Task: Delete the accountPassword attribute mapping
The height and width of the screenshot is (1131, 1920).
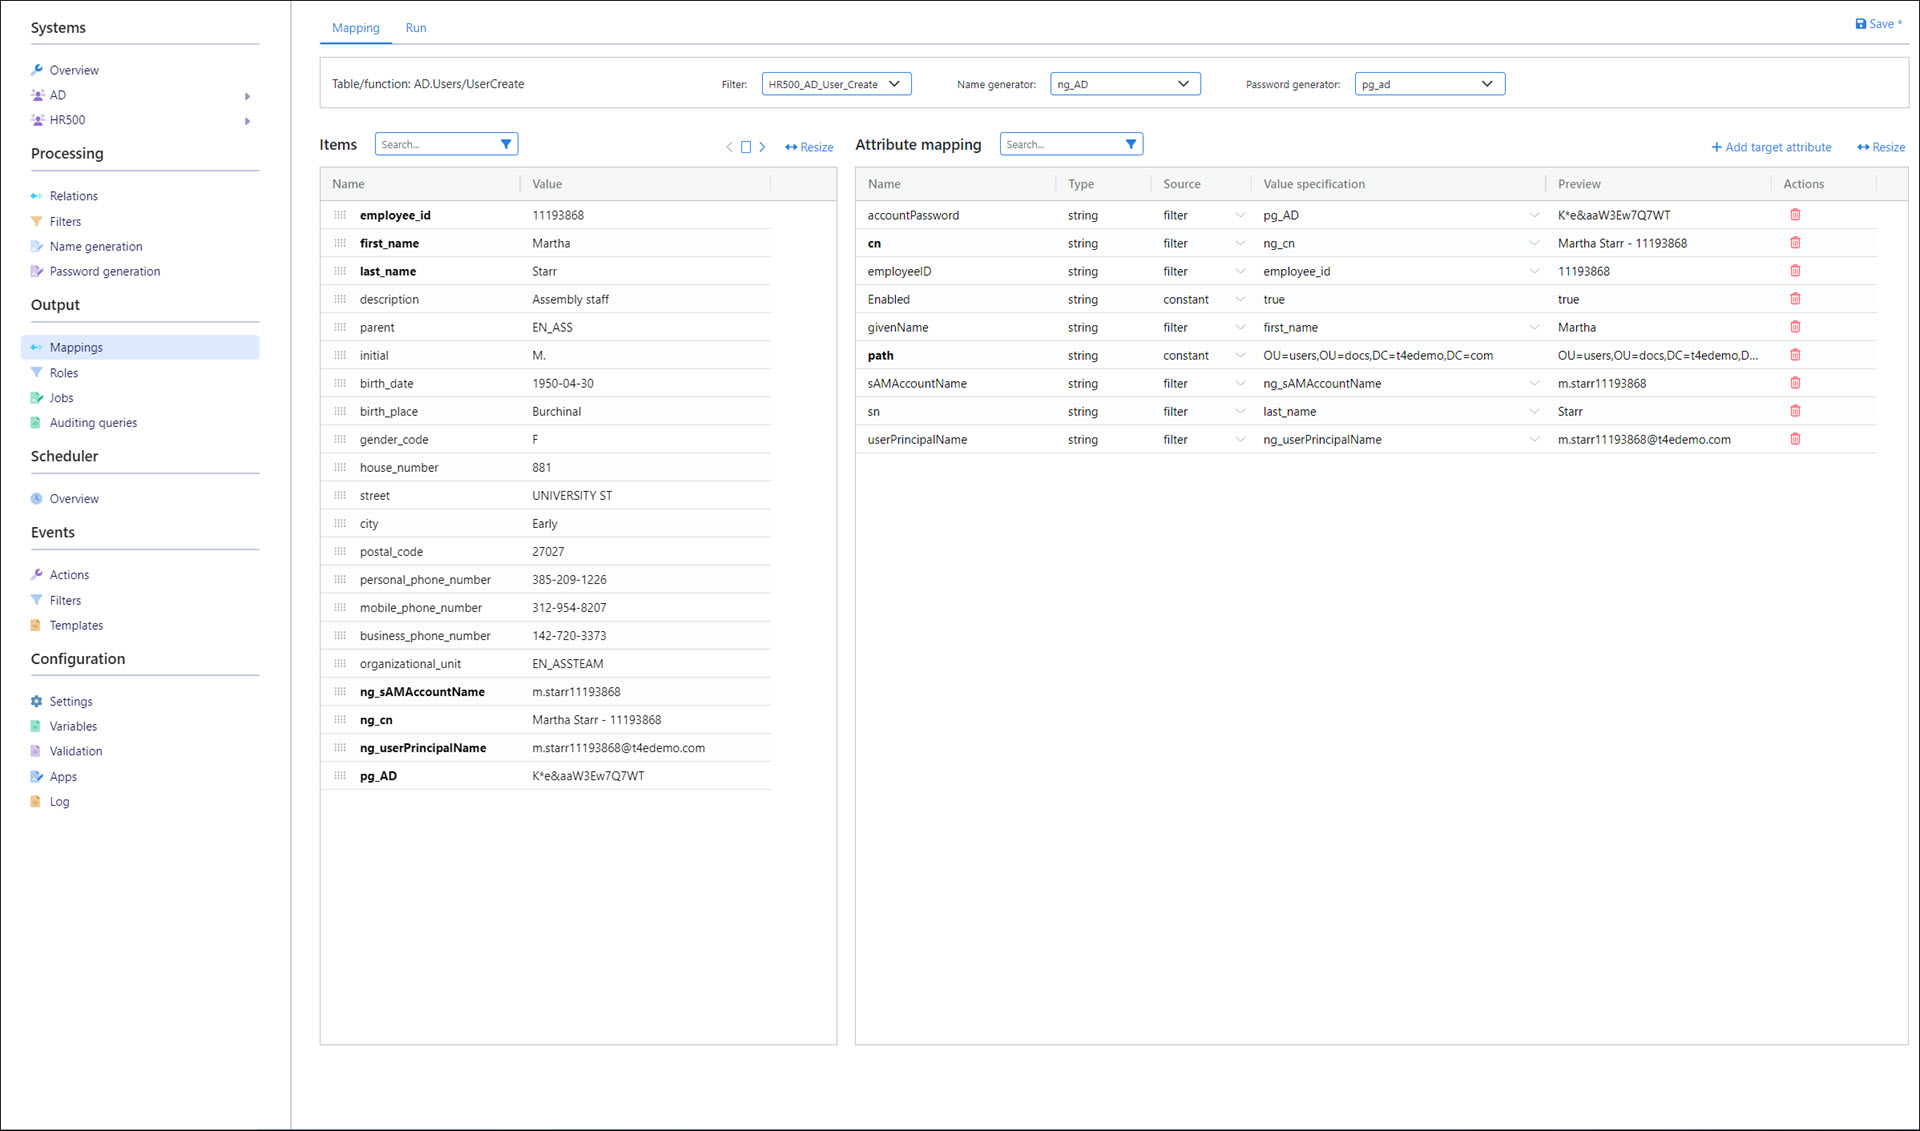Action: (1795, 215)
